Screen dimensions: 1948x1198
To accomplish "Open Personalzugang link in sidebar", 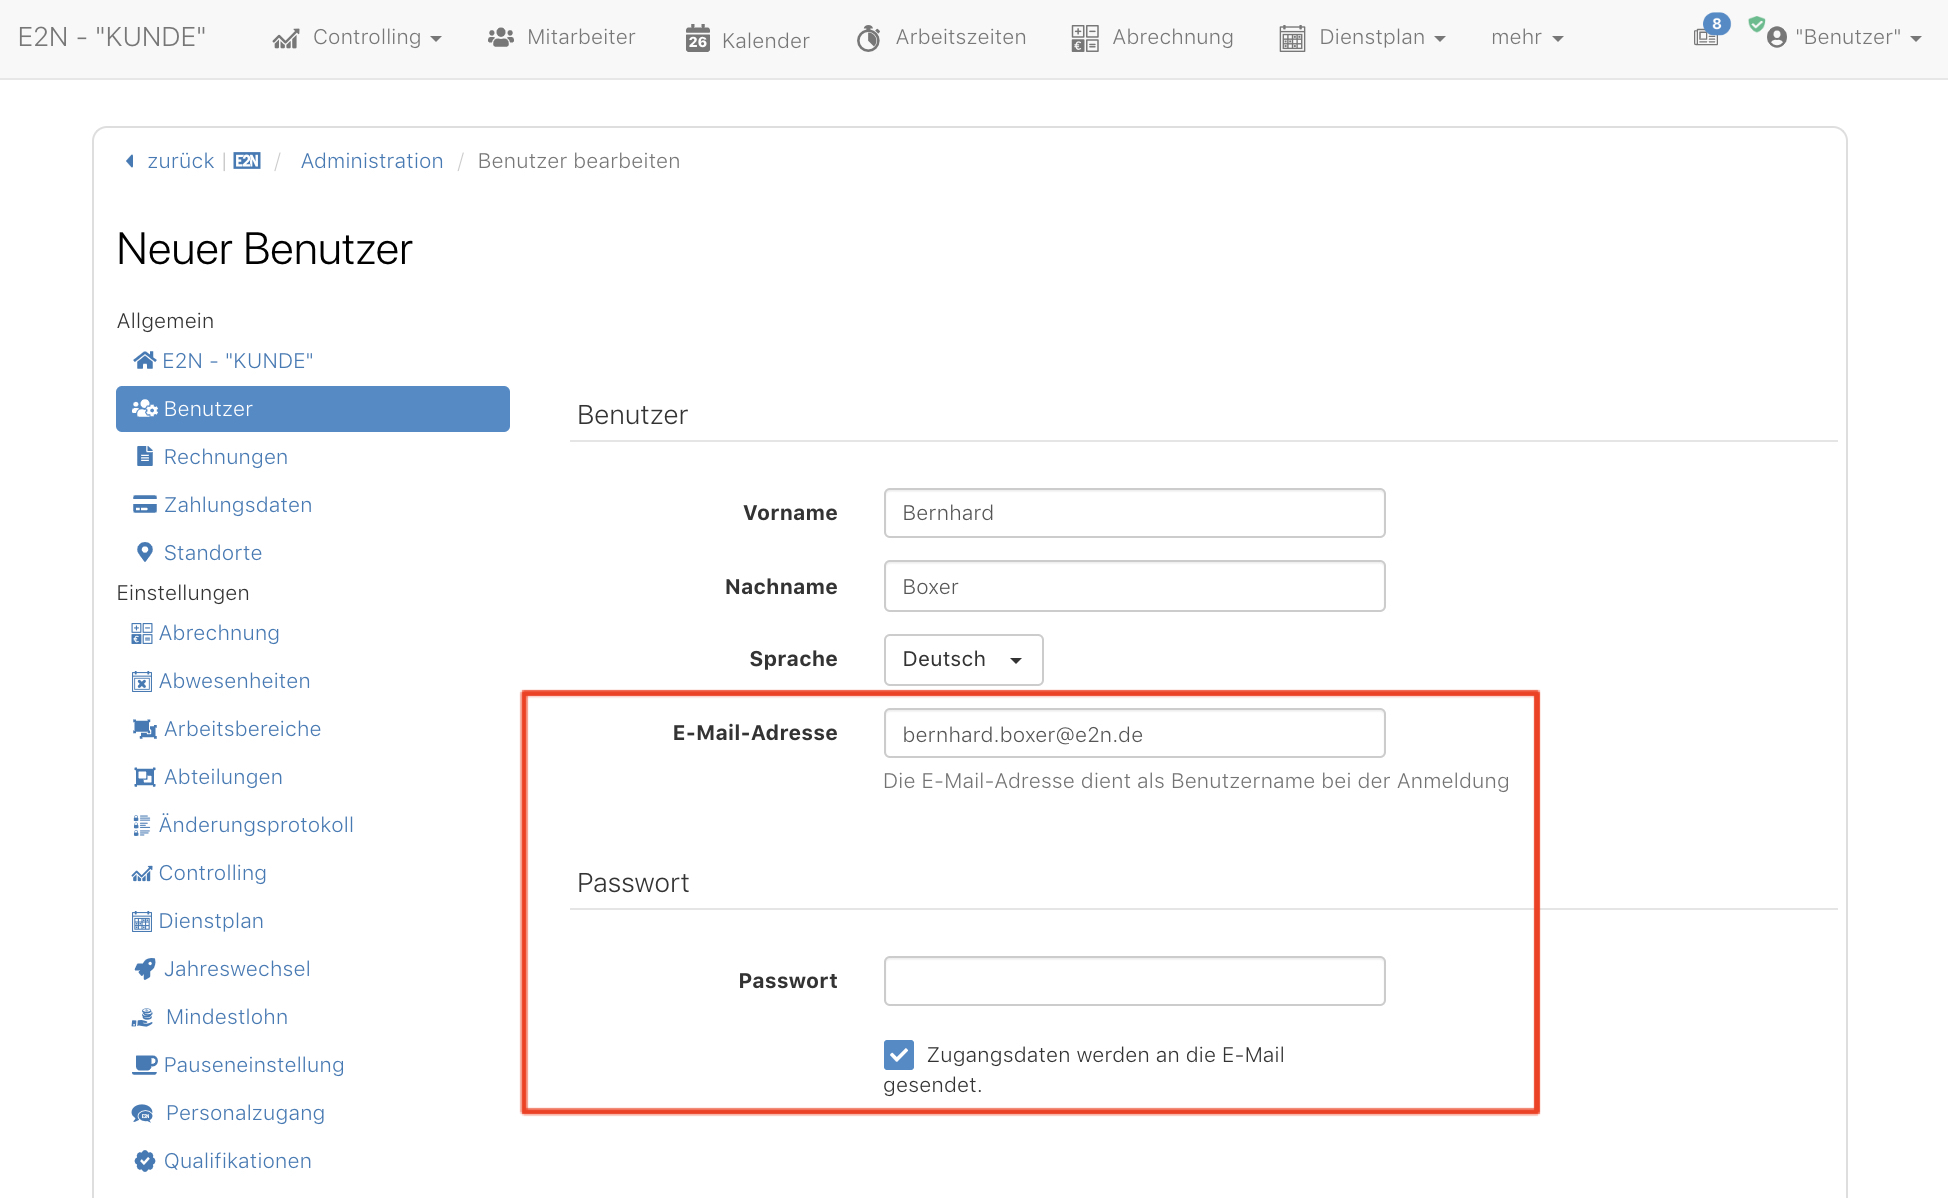I will pos(245,1113).
